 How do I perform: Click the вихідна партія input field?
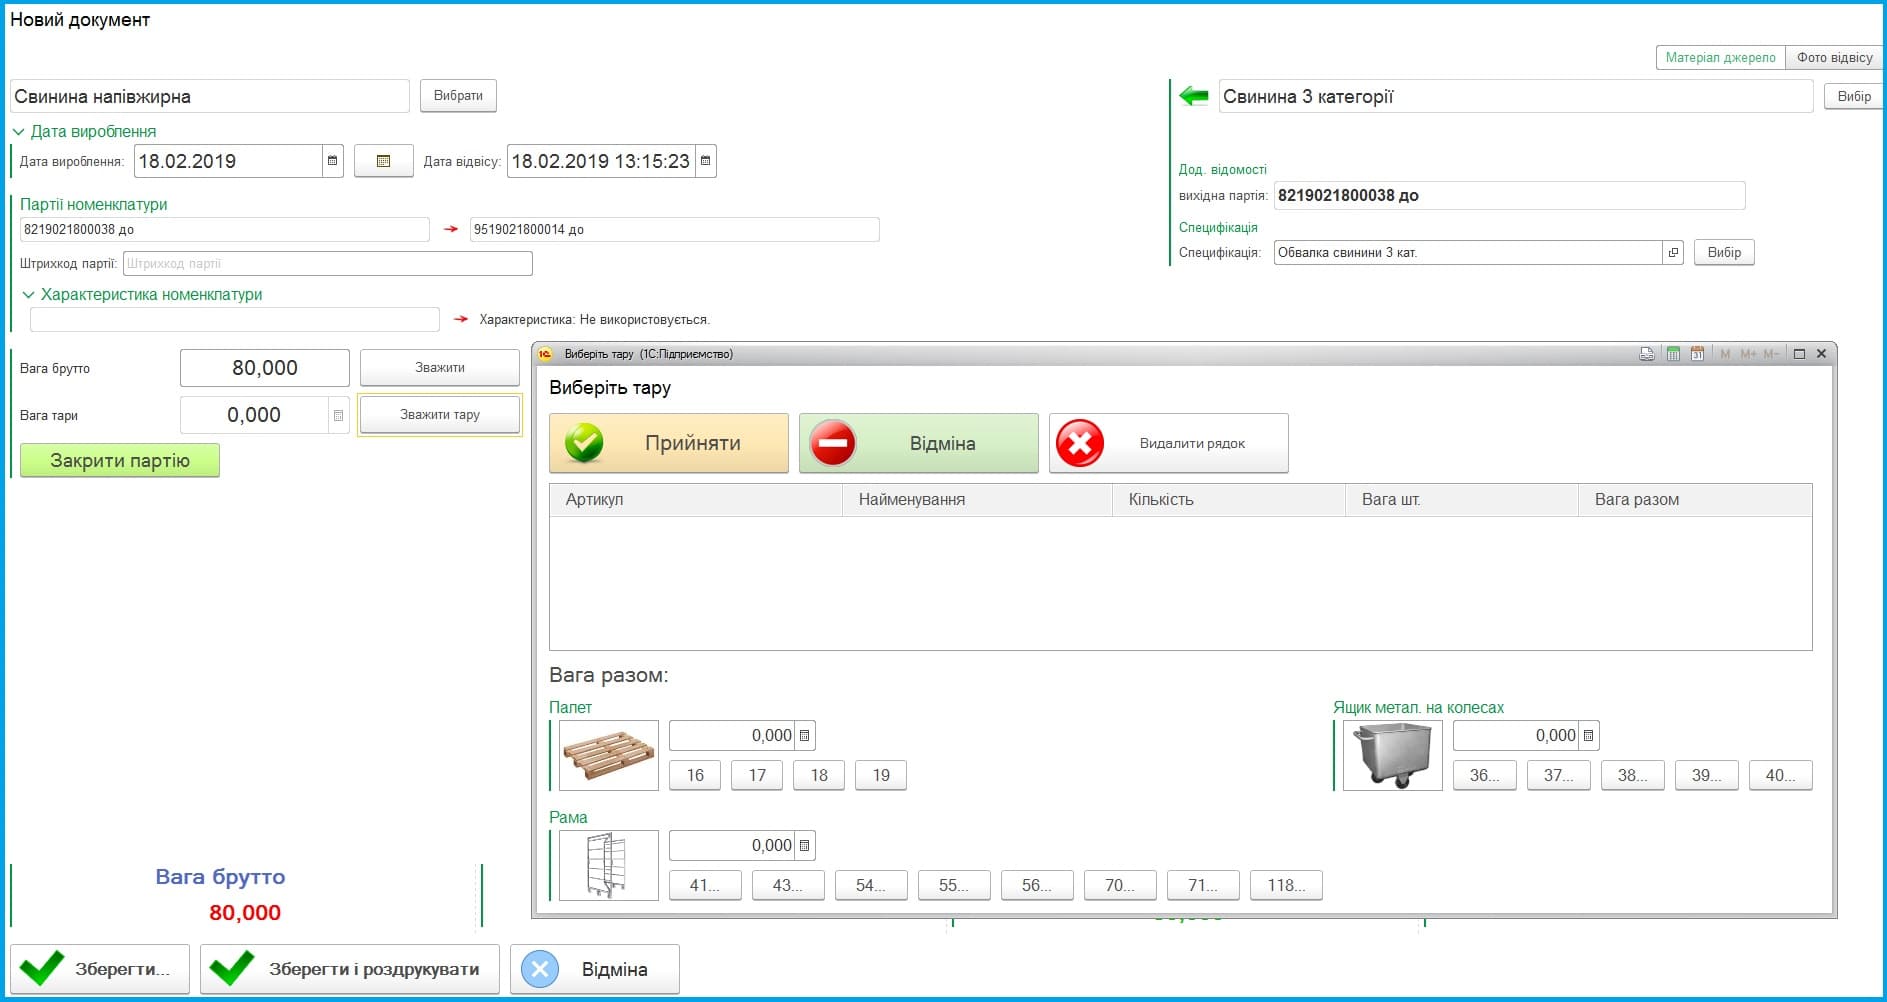pos(1509,195)
